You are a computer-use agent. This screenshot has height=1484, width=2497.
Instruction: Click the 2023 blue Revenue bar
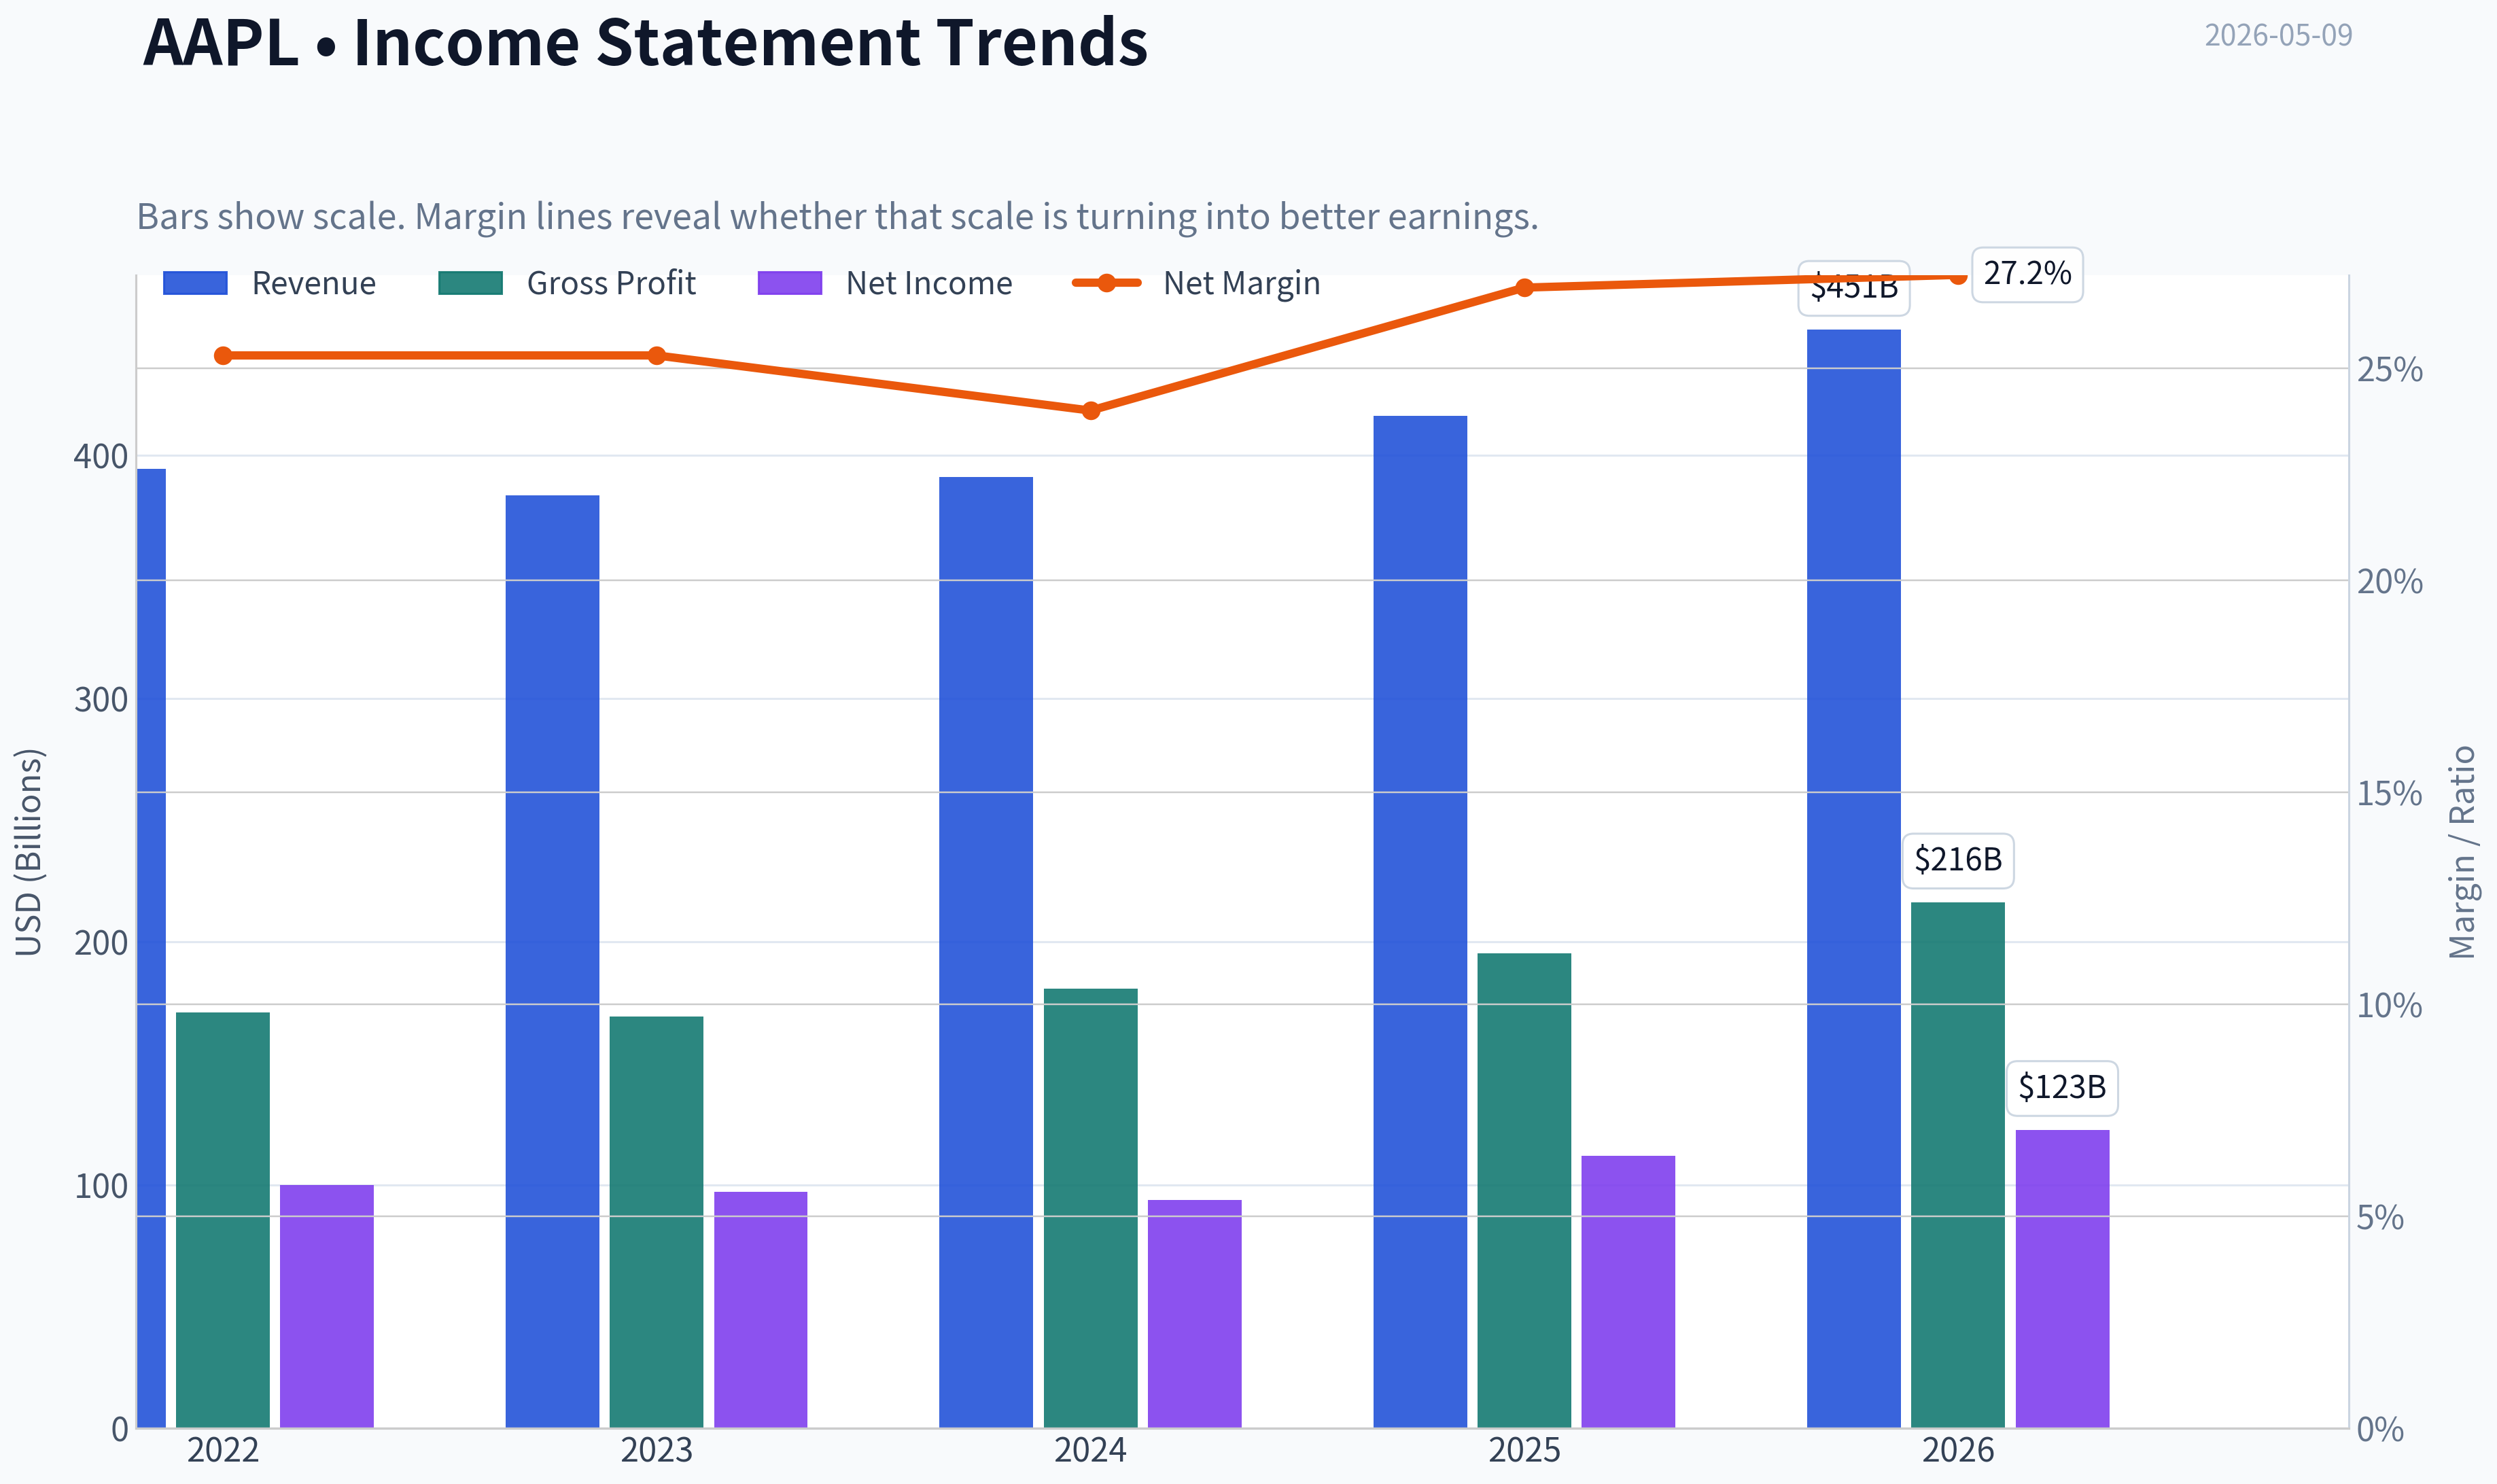pyautogui.click(x=552, y=961)
